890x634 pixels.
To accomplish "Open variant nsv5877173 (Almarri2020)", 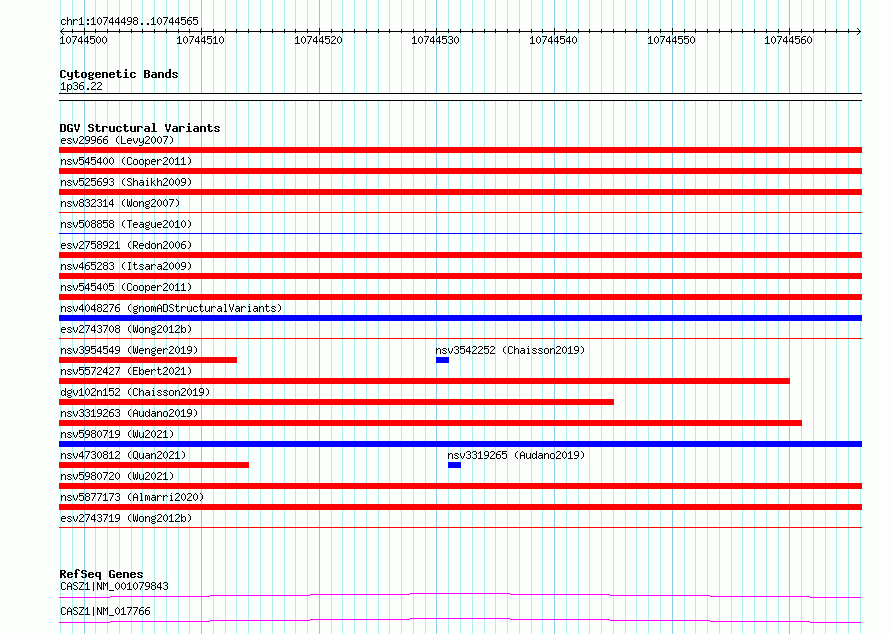I will pyautogui.click(x=132, y=497).
